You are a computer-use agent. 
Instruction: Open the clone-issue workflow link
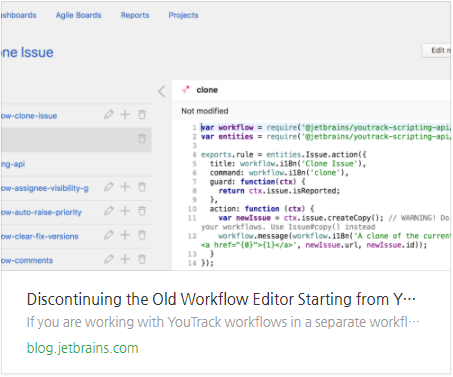(x=29, y=116)
